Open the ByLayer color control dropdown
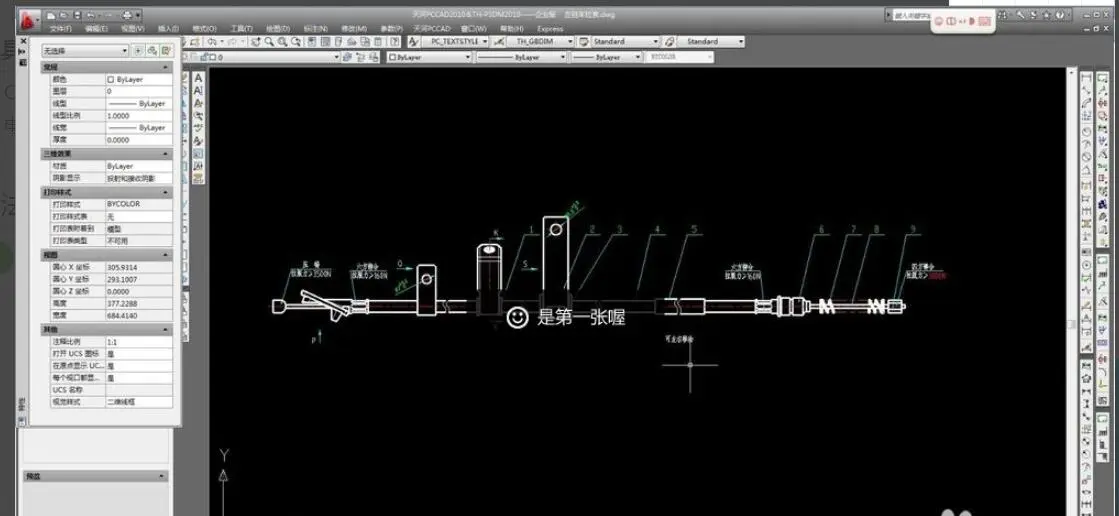Screen dimensions: 1119x516 click(430, 57)
